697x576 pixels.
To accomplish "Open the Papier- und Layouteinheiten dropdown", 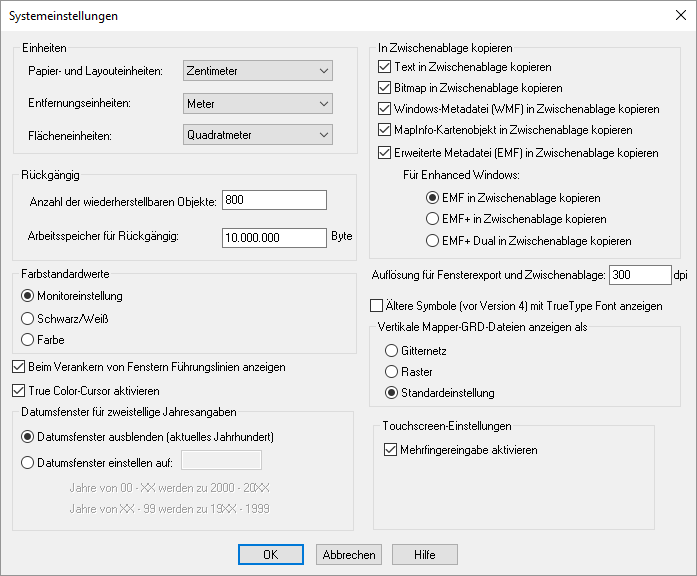I will 258,71.
